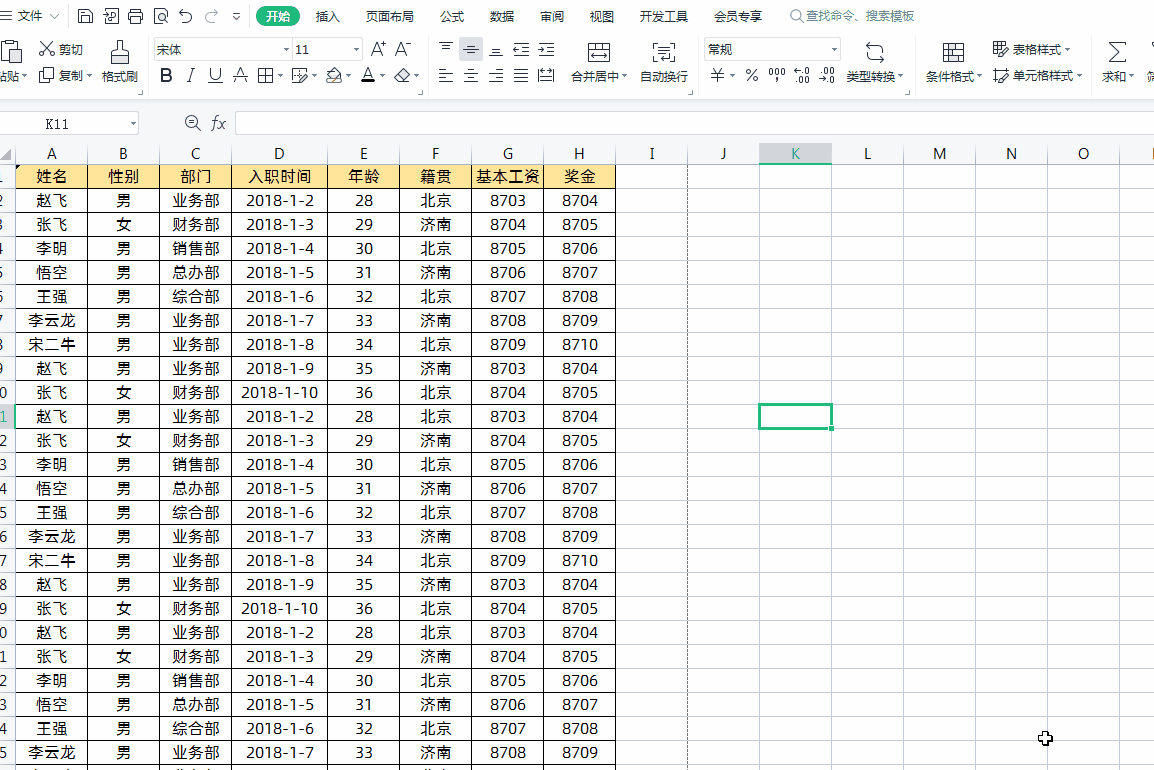Click the Print icon
Screen dimensions: 1154x770
(135, 16)
